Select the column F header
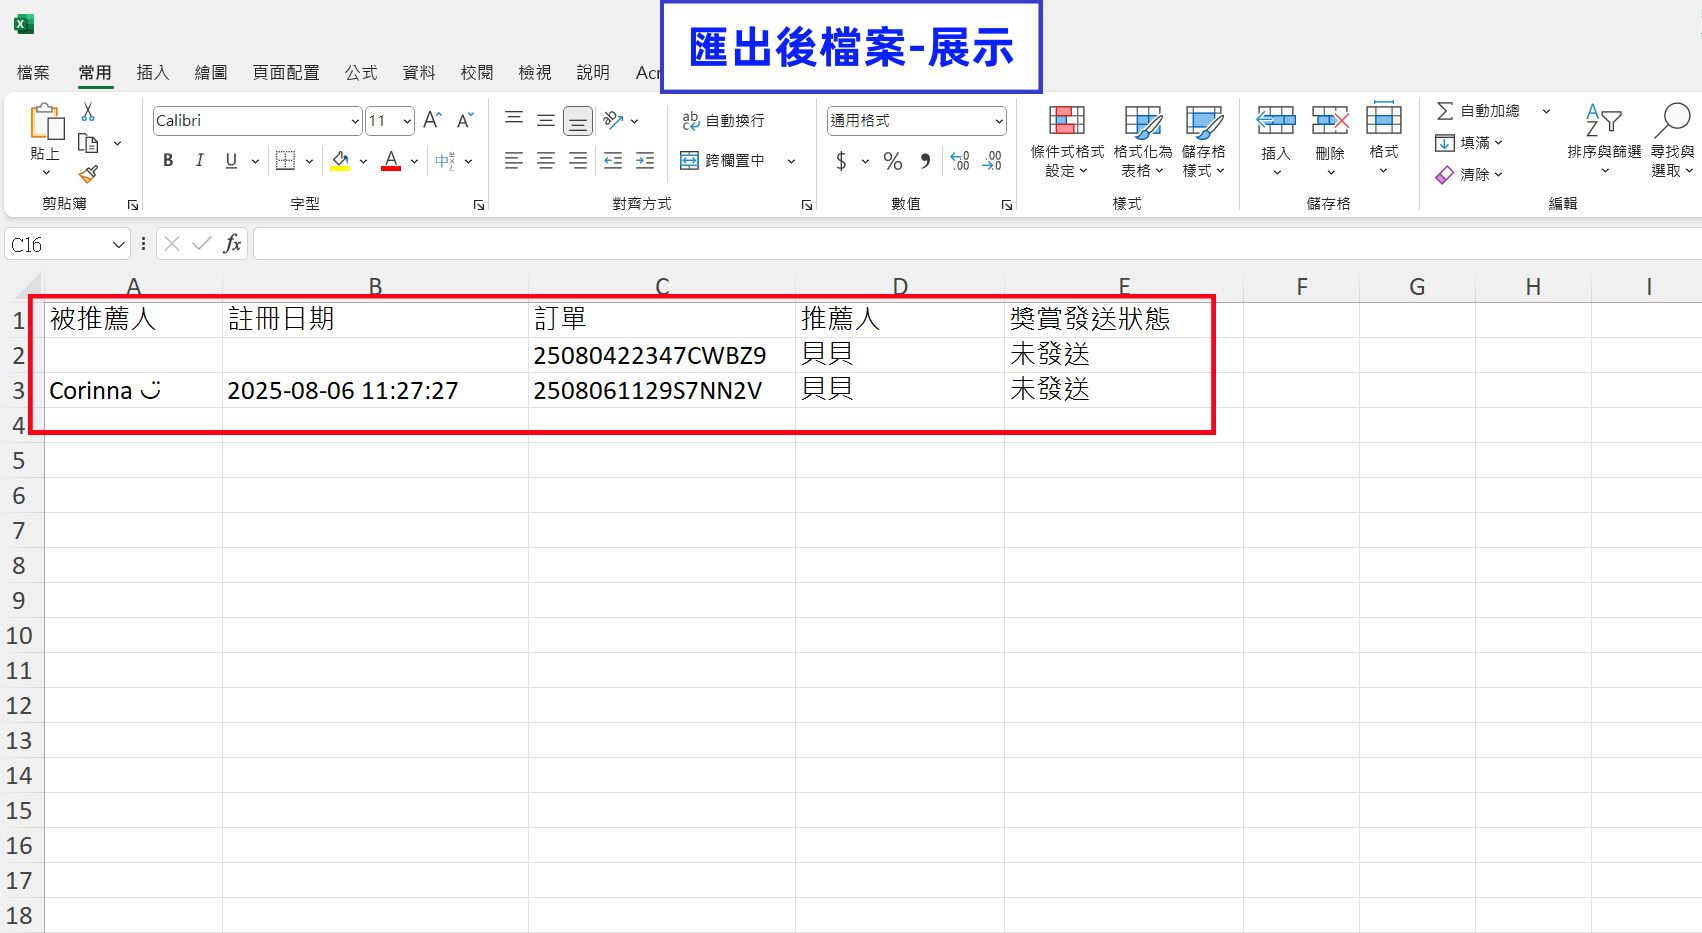Screen dimensions: 1702x933 1301,287
